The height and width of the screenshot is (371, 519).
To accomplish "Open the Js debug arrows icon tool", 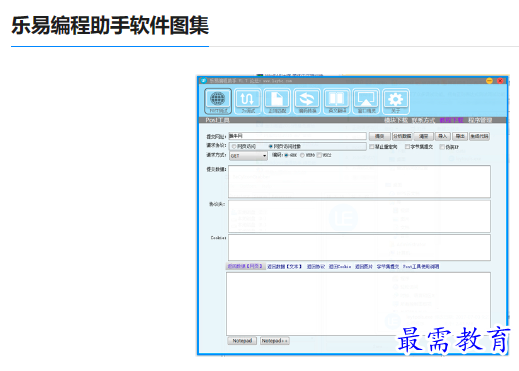I will click(x=247, y=101).
